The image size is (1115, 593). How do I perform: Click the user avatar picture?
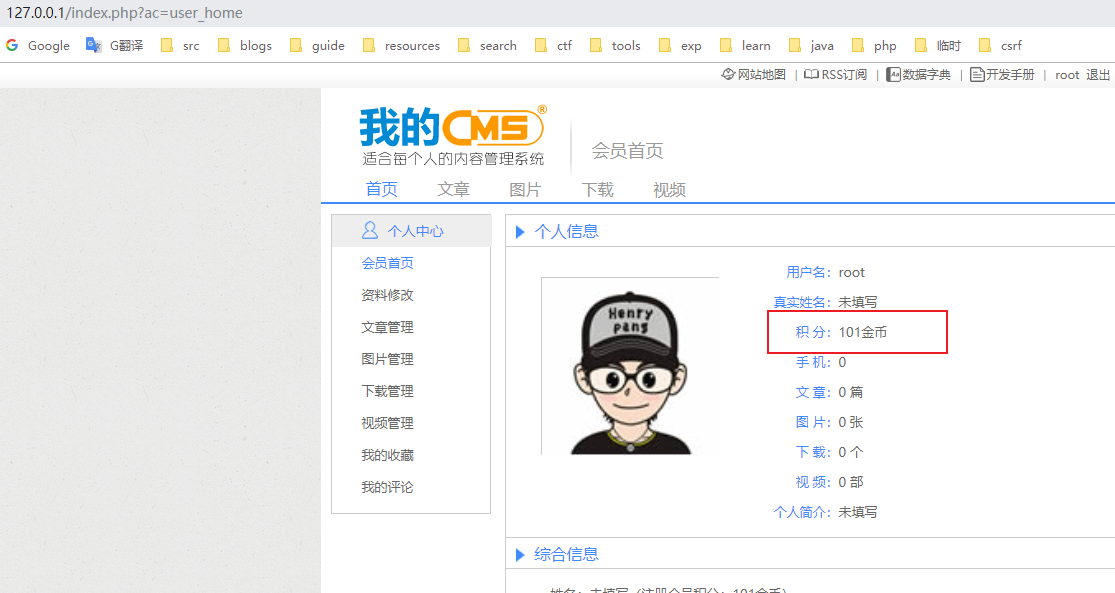[630, 367]
